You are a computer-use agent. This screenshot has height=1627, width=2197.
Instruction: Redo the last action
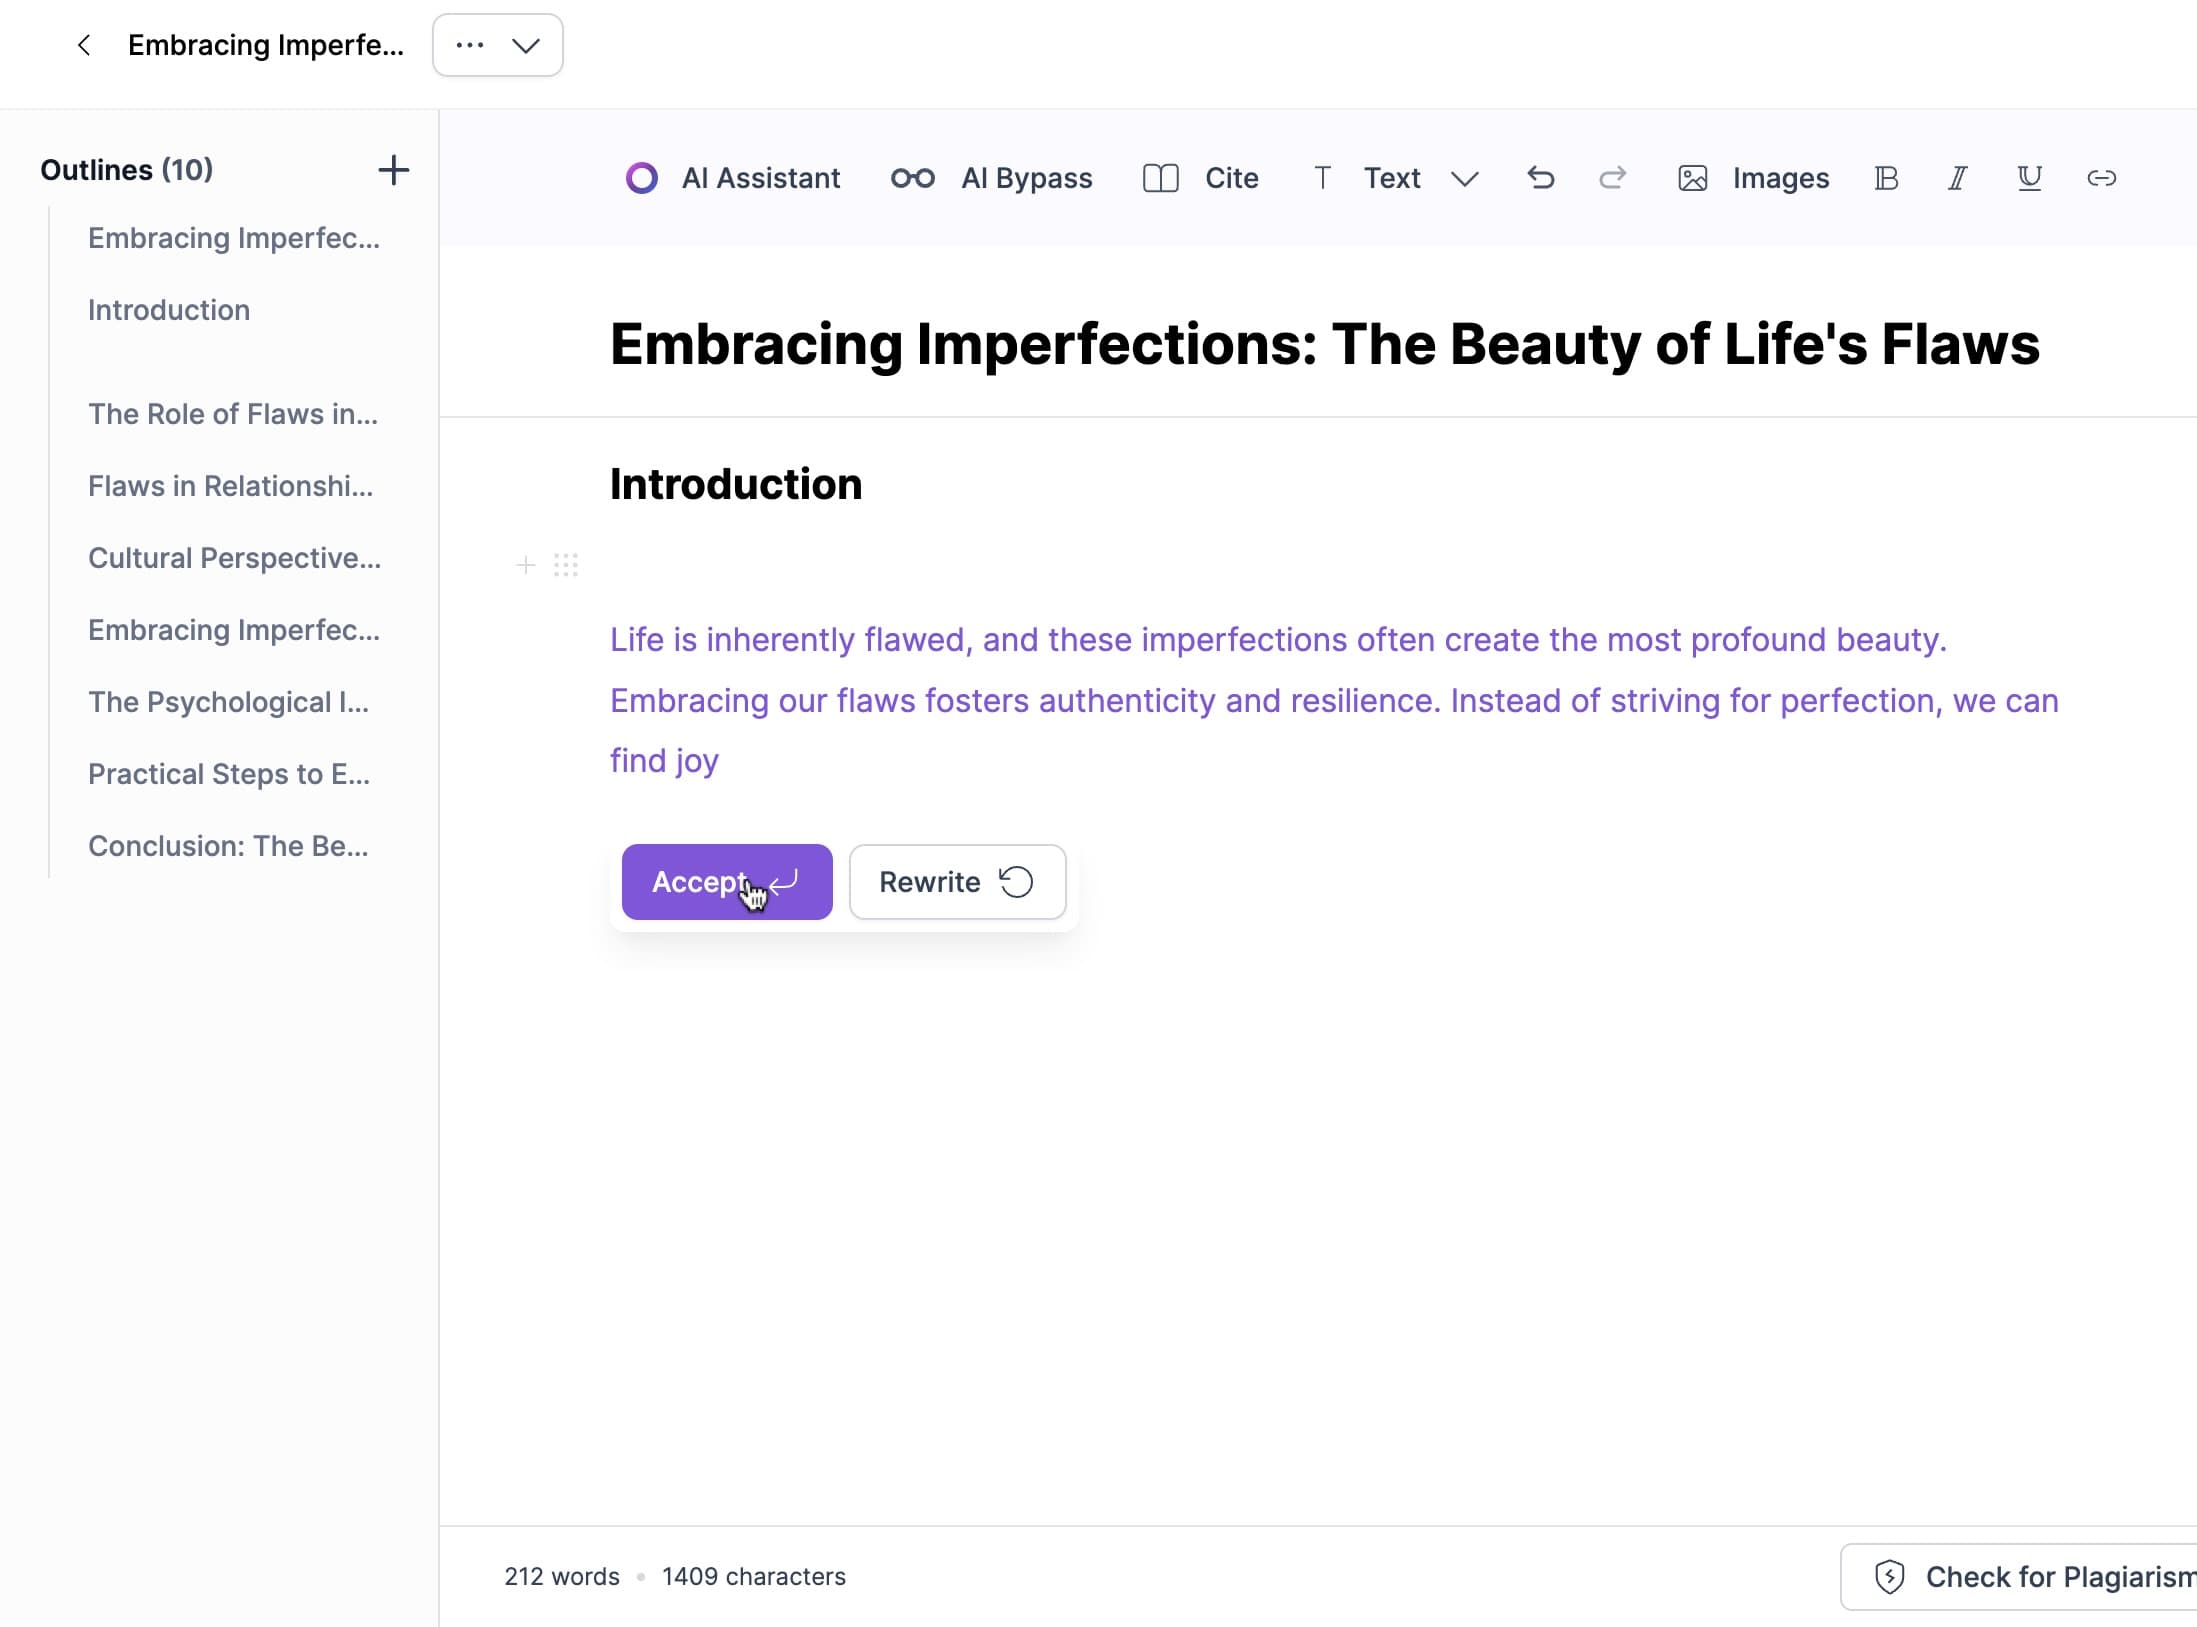[1612, 178]
